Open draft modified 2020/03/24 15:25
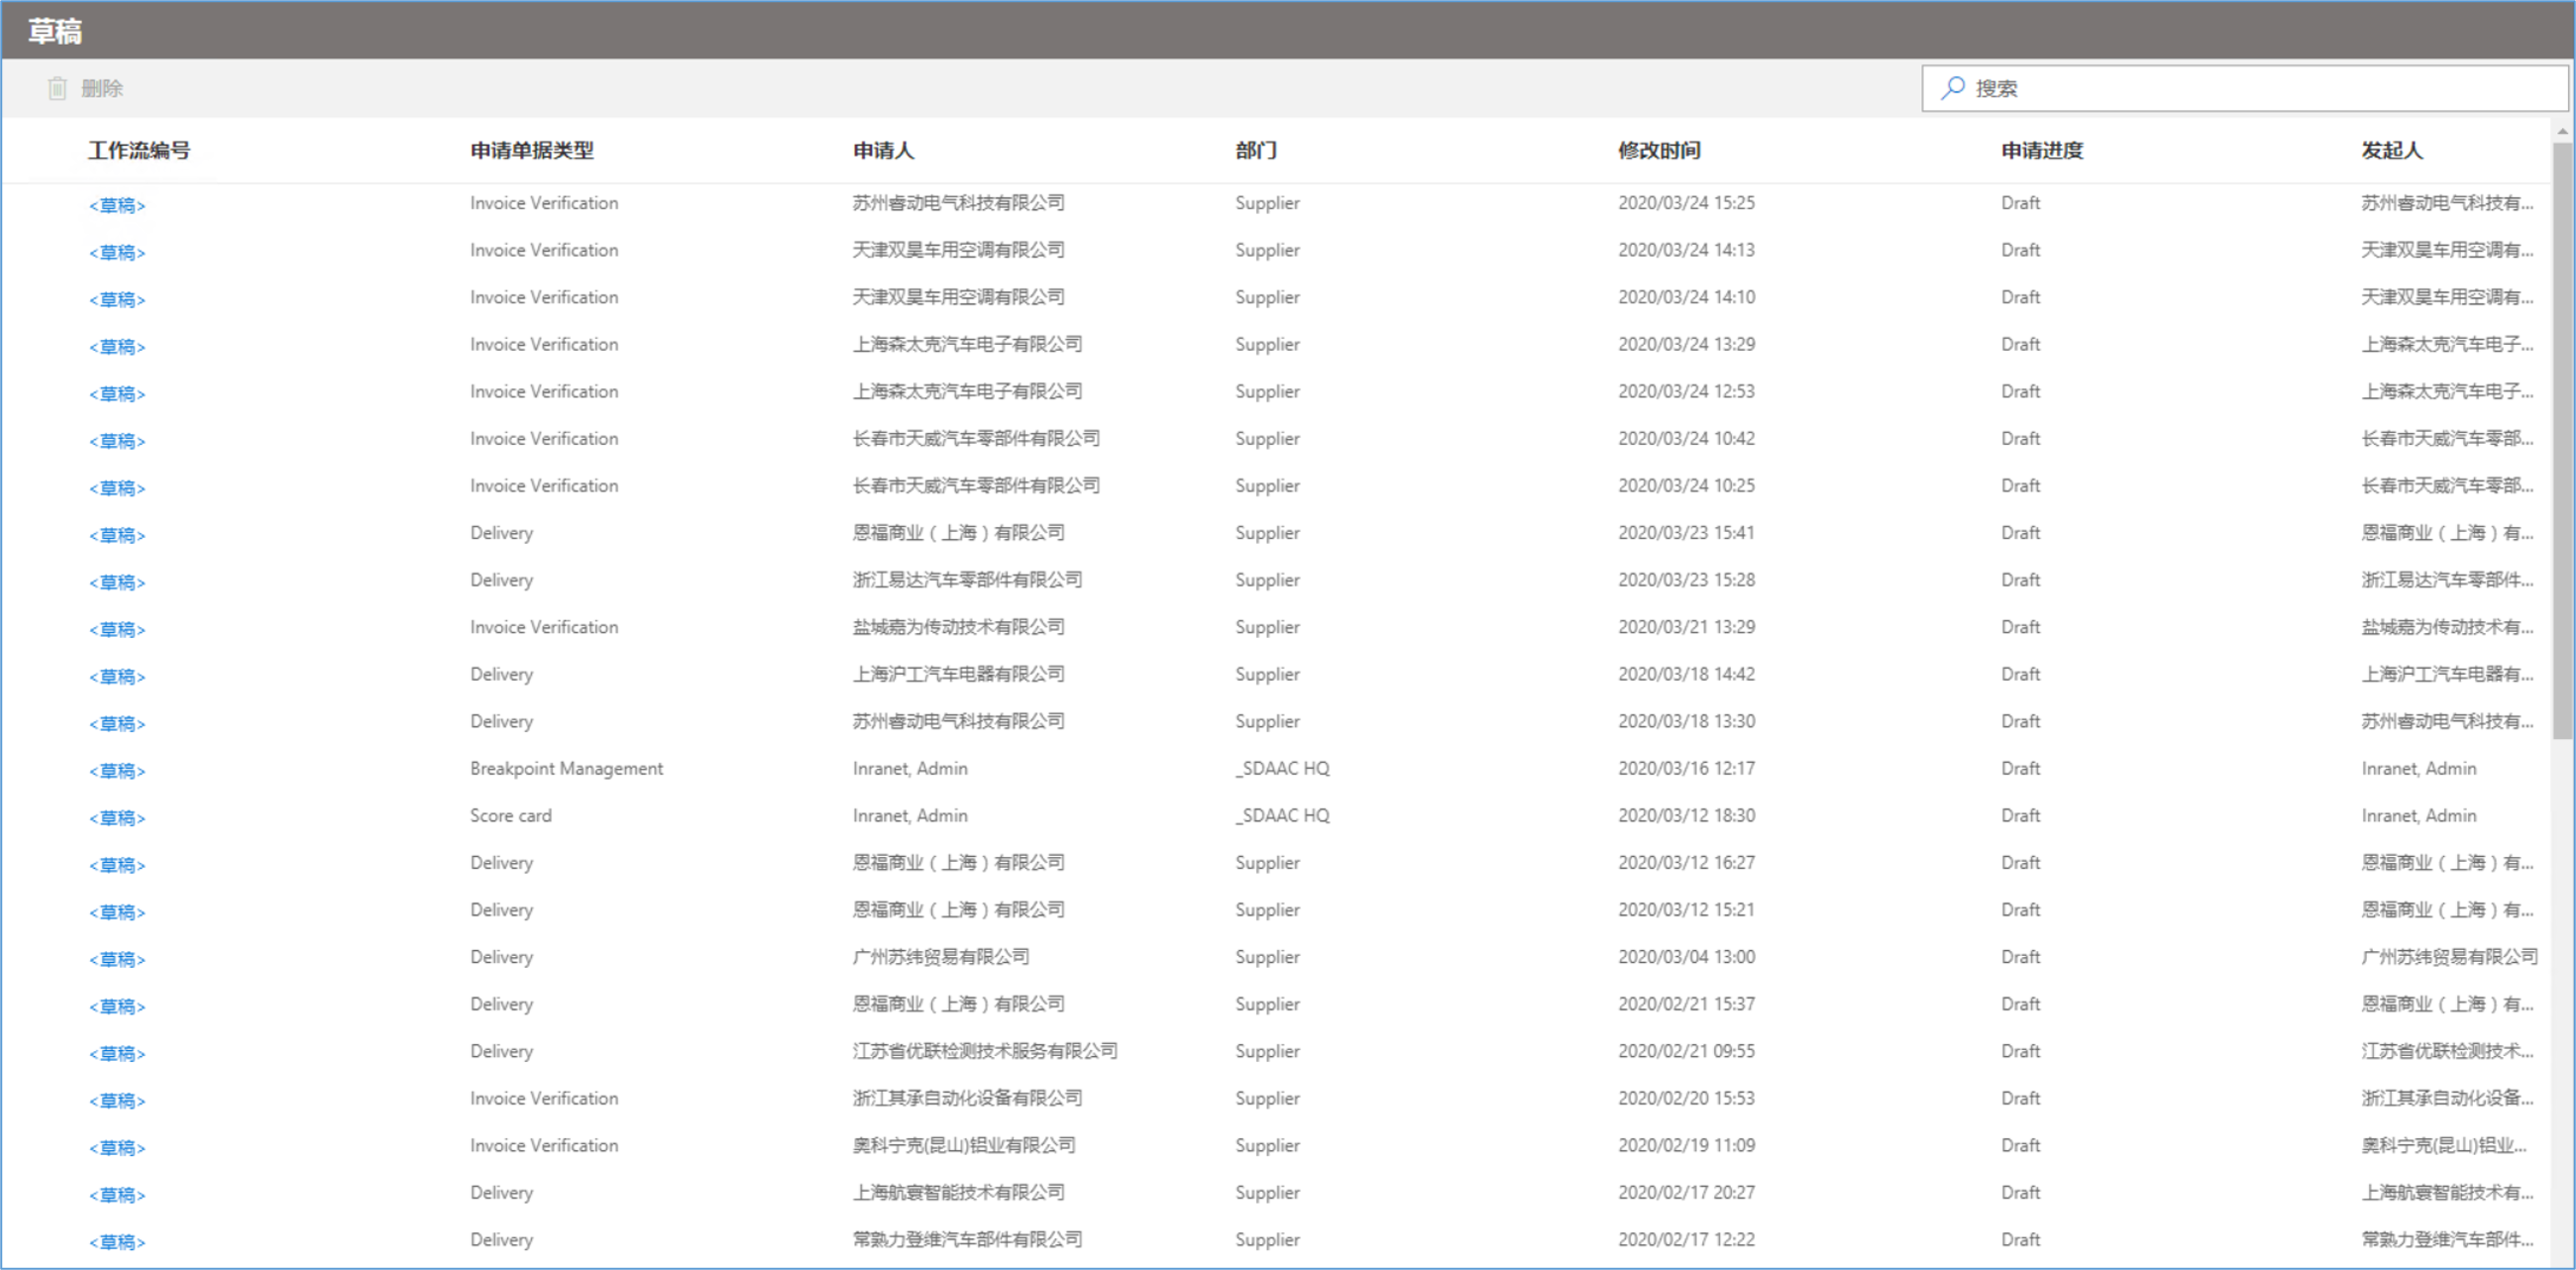 117,205
